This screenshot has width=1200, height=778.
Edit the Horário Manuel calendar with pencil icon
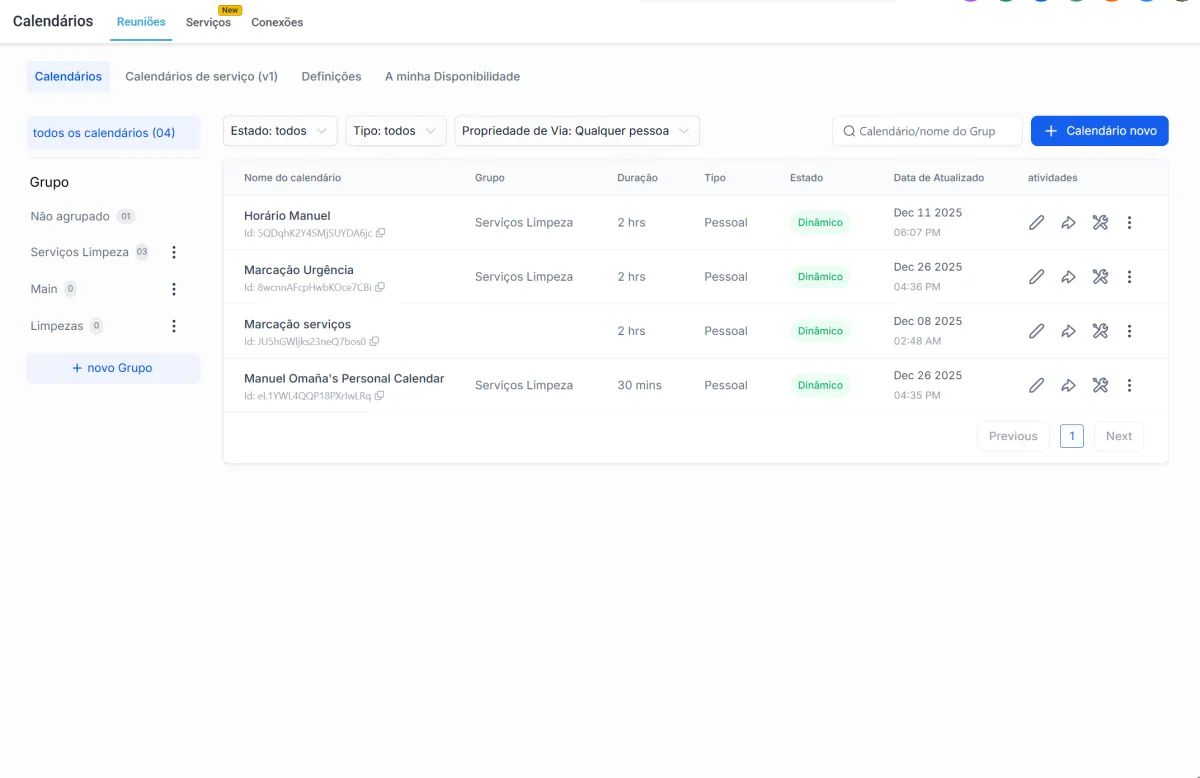tap(1036, 223)
